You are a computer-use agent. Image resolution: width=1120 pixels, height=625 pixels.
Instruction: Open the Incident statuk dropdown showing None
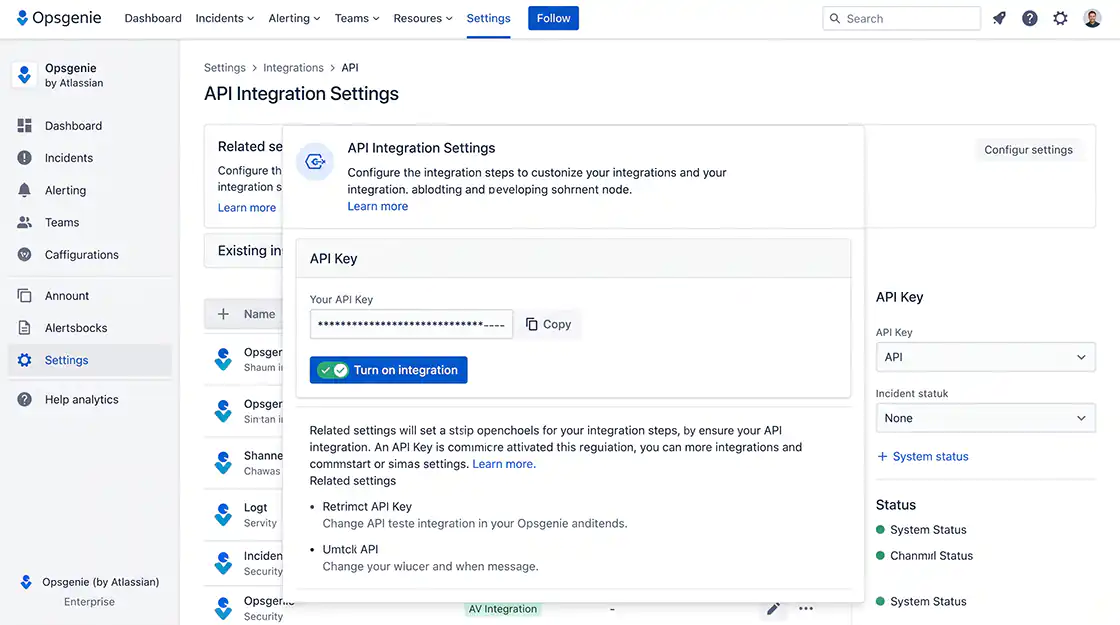[x=985, y=419]
